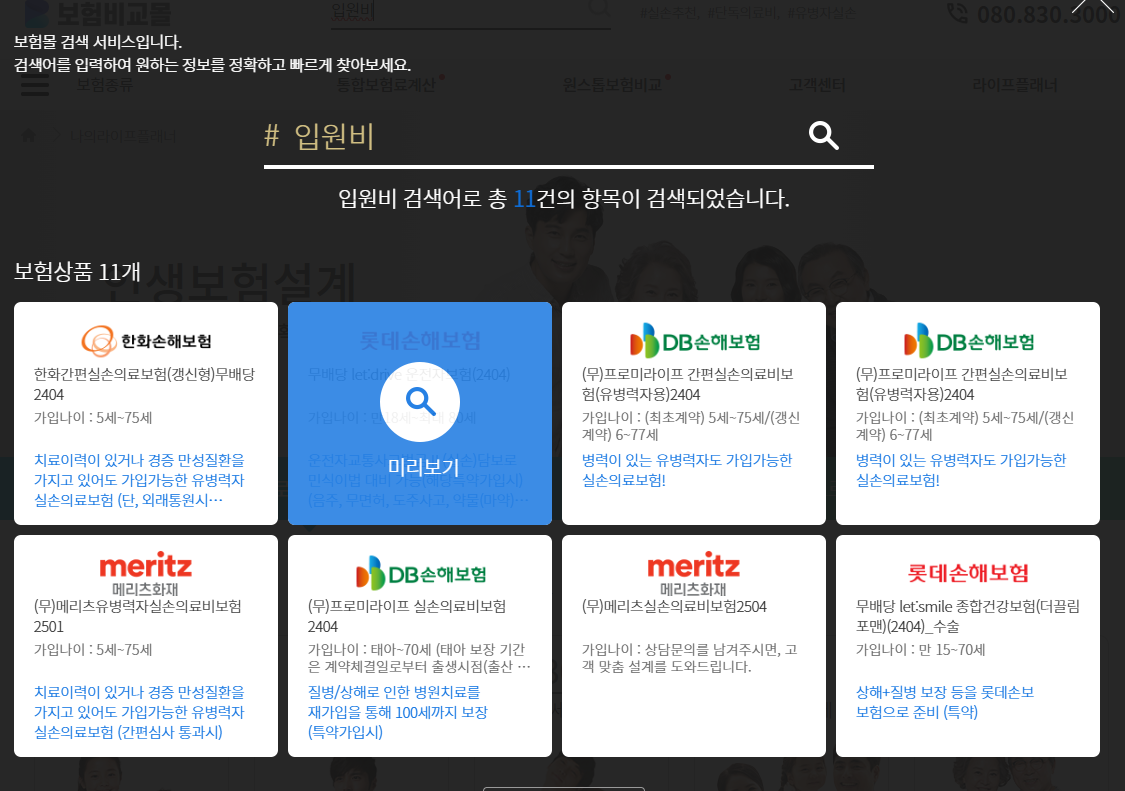Click the 한화손해보험 logo
1125x791 pixels.
(x=146, y=341)
